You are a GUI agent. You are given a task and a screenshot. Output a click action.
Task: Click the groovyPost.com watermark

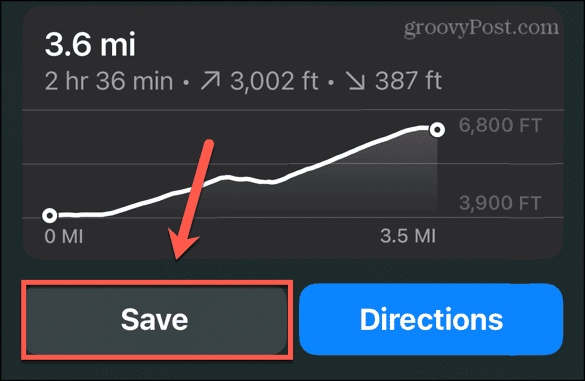[481, 27]
